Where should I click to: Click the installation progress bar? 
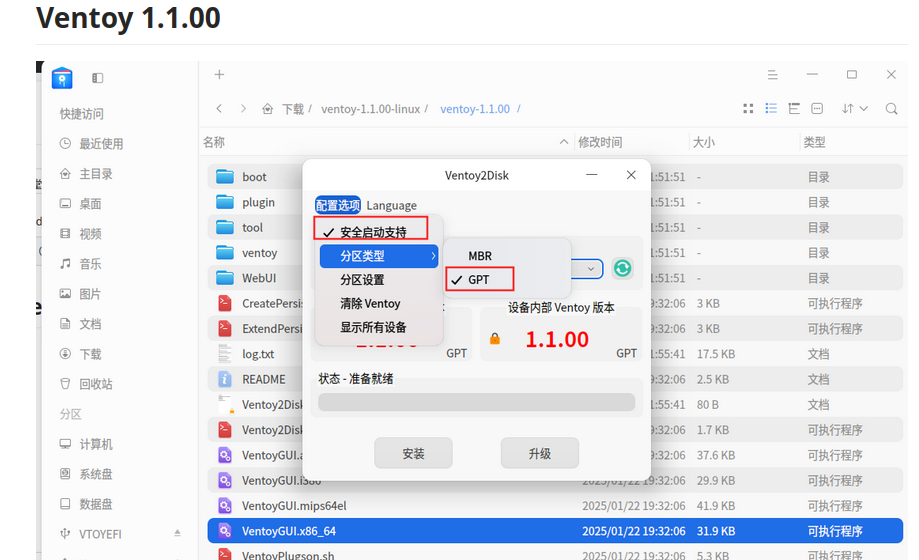[x=476, y=402]
